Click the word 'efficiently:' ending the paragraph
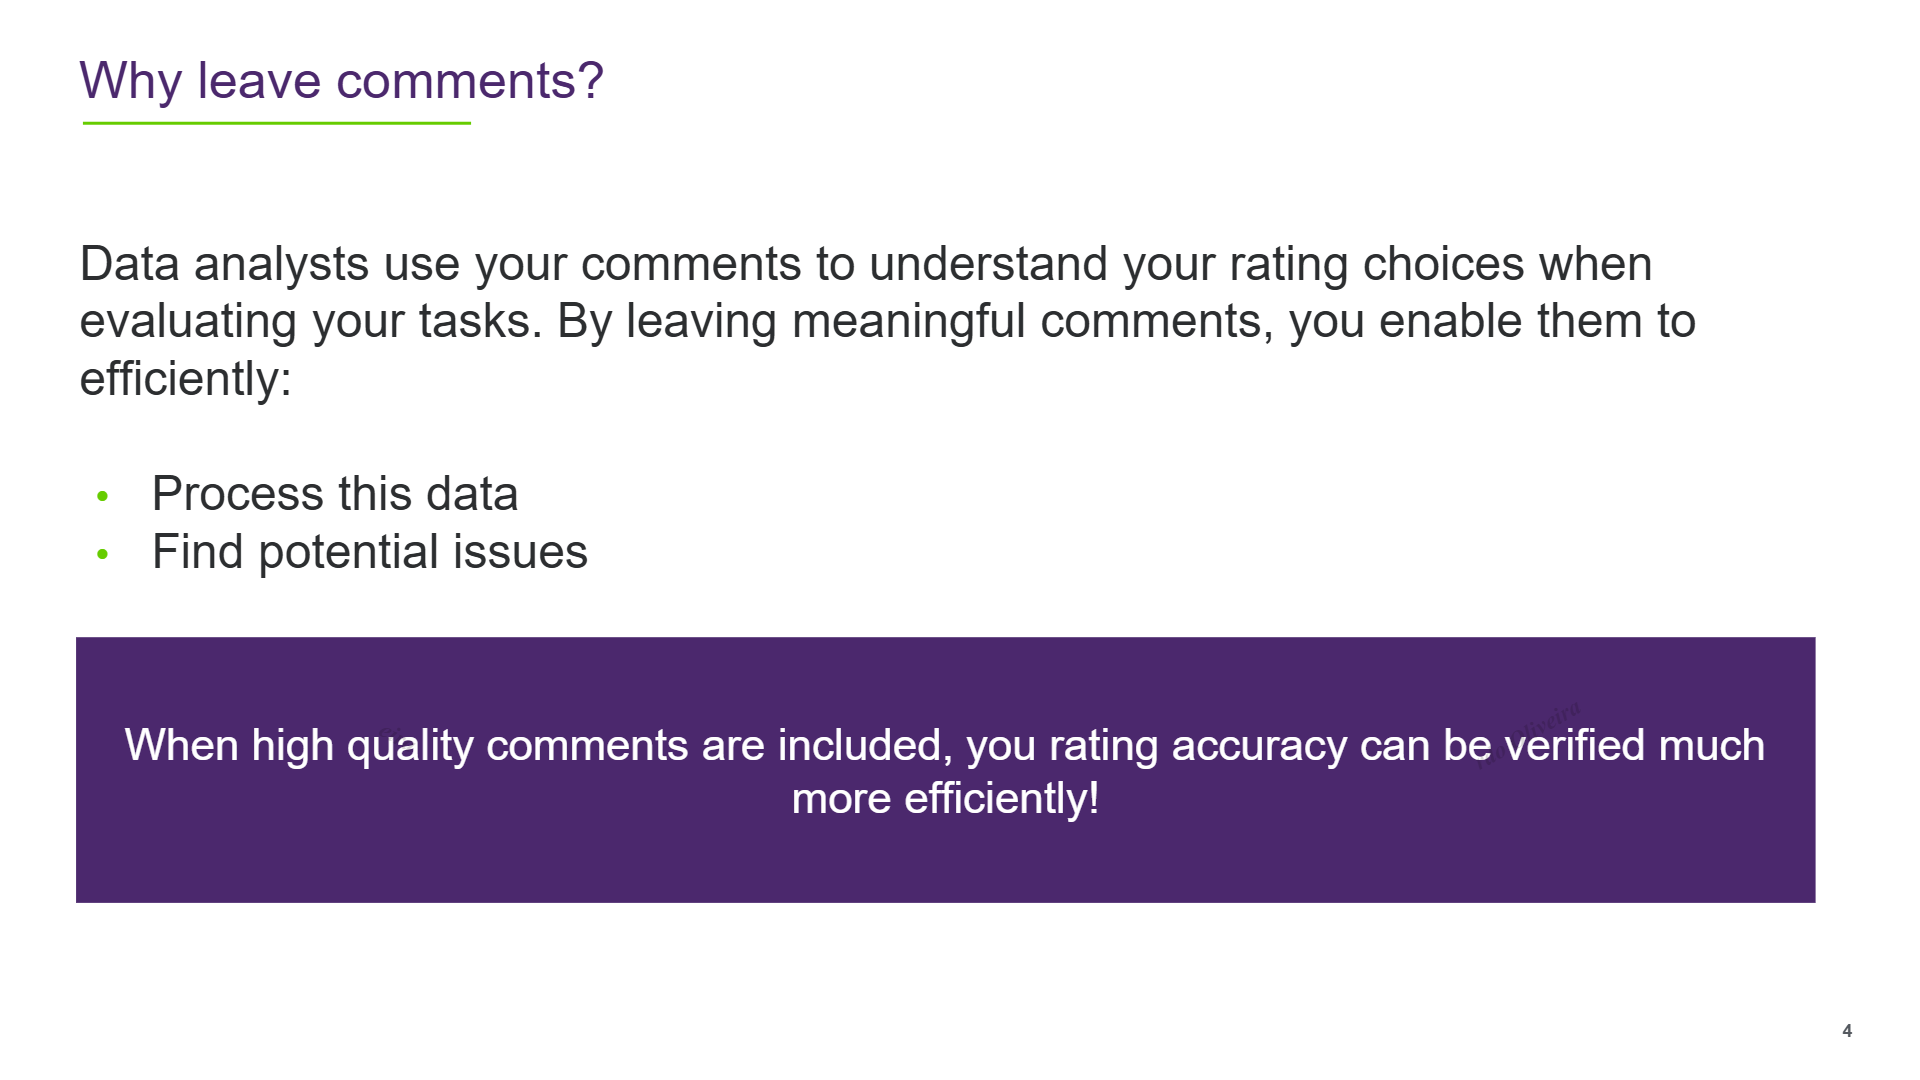 tap(186, 380)
